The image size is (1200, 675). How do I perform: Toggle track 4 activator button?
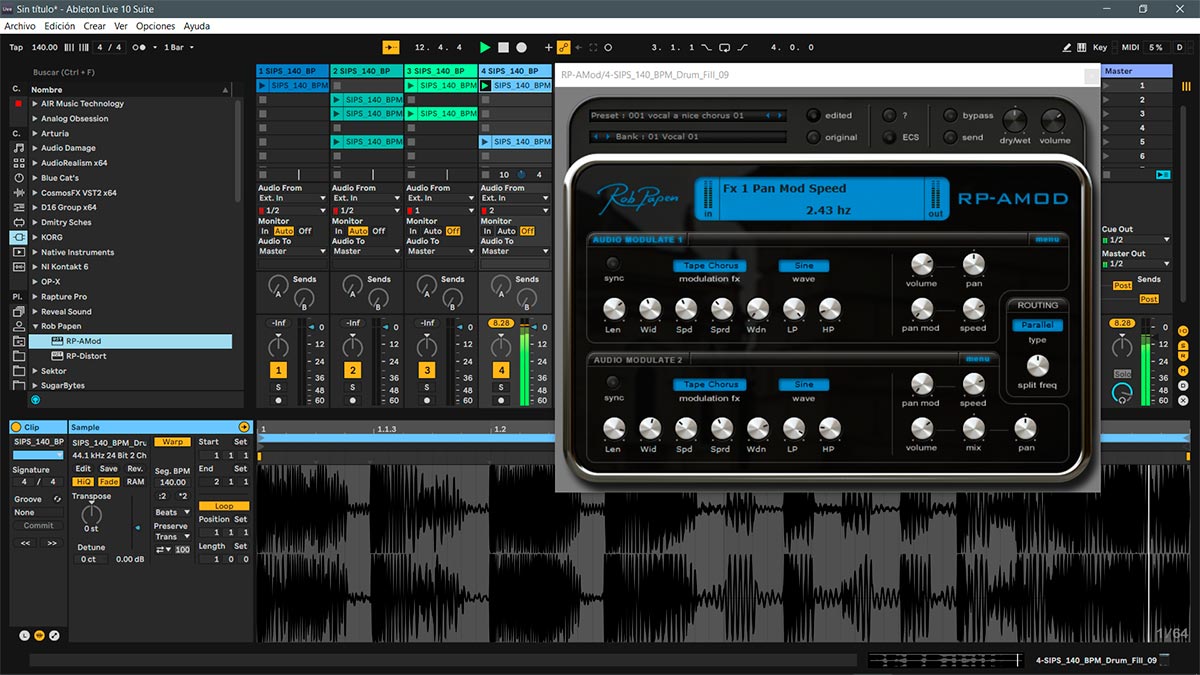pos(501,370)
